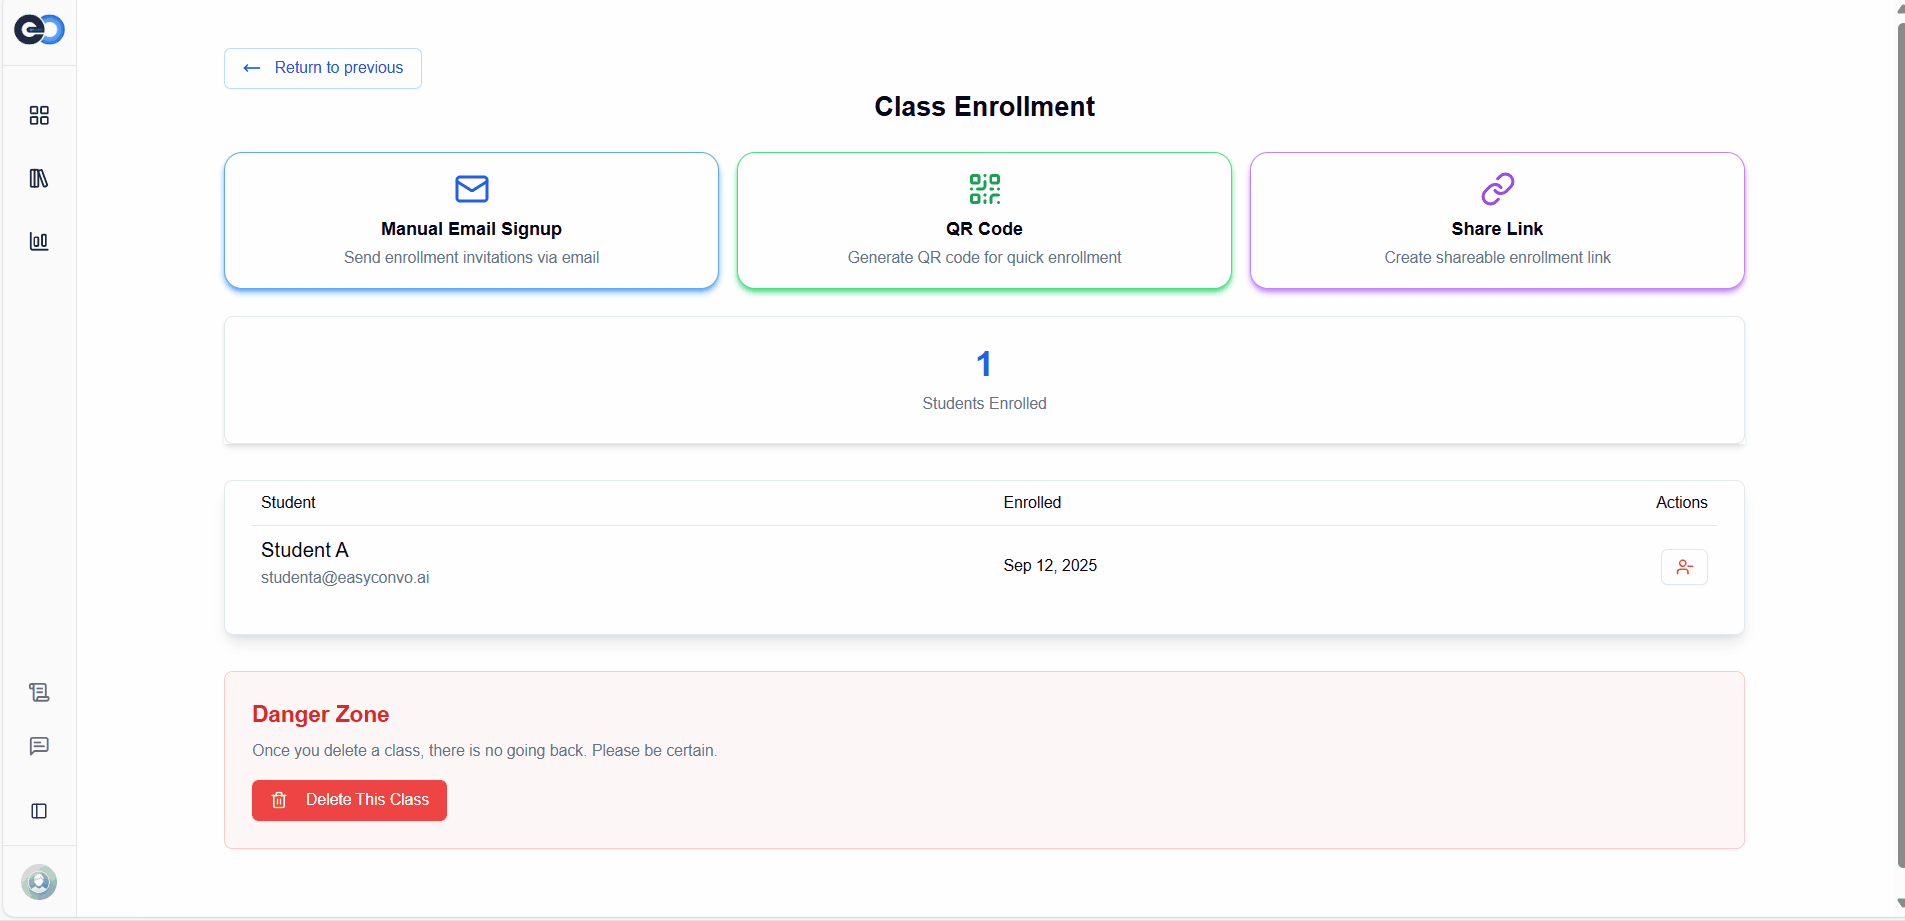Image resolution: width=1905 pixels, height=921 pixels.
Task: Open the chat message icon in sidebar
Action: click(x=39, y=746)
